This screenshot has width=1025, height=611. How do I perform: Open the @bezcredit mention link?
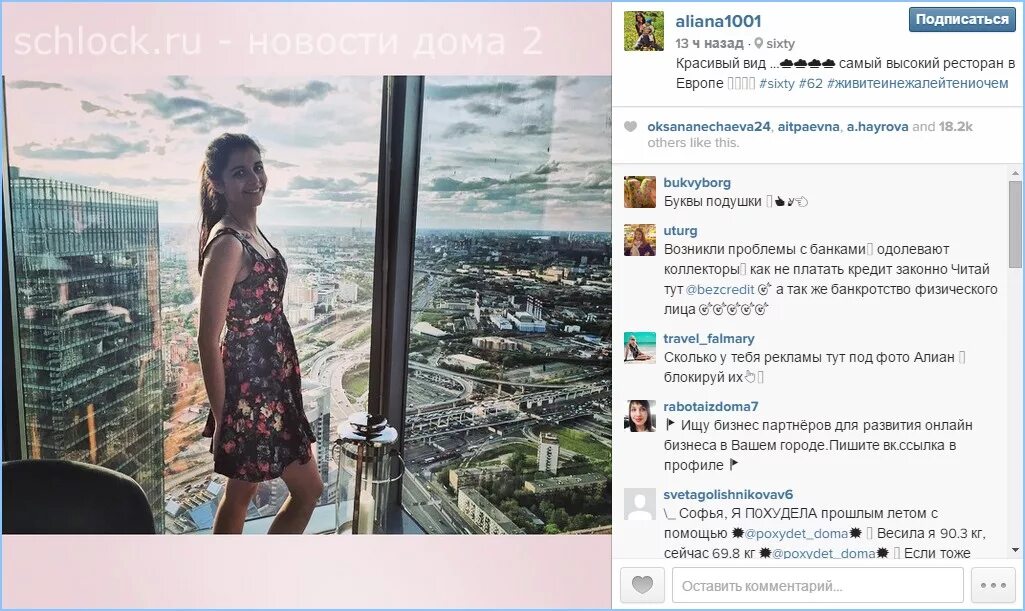(720, 289)
